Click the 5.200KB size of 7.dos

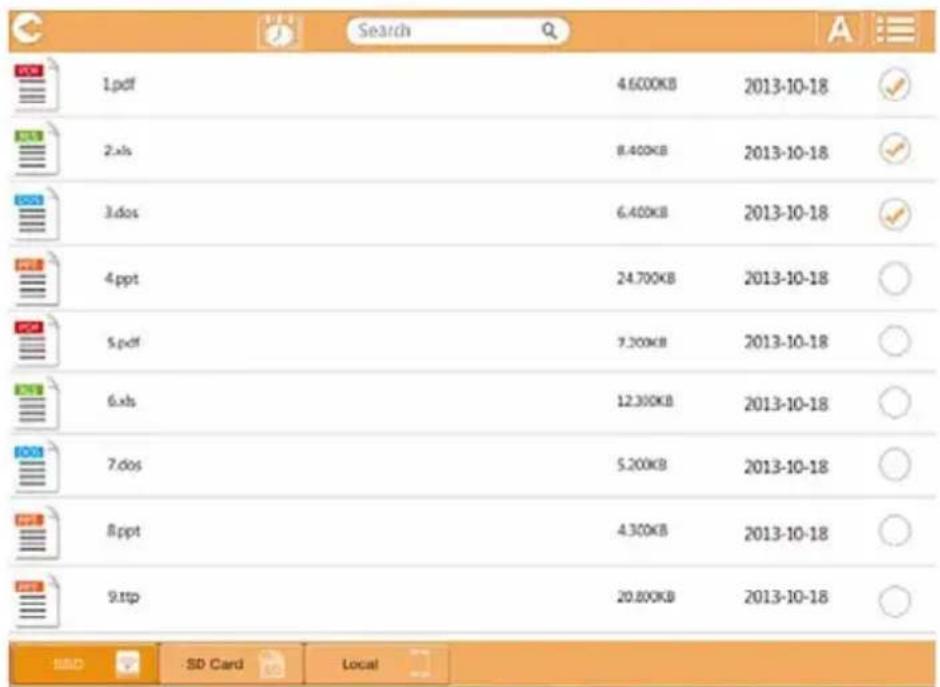[x=642, y=465]
